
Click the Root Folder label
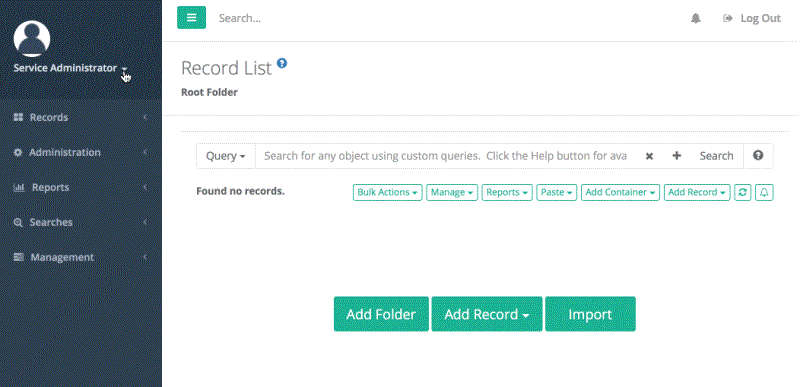pyautogui.click(x=209, y=93)
